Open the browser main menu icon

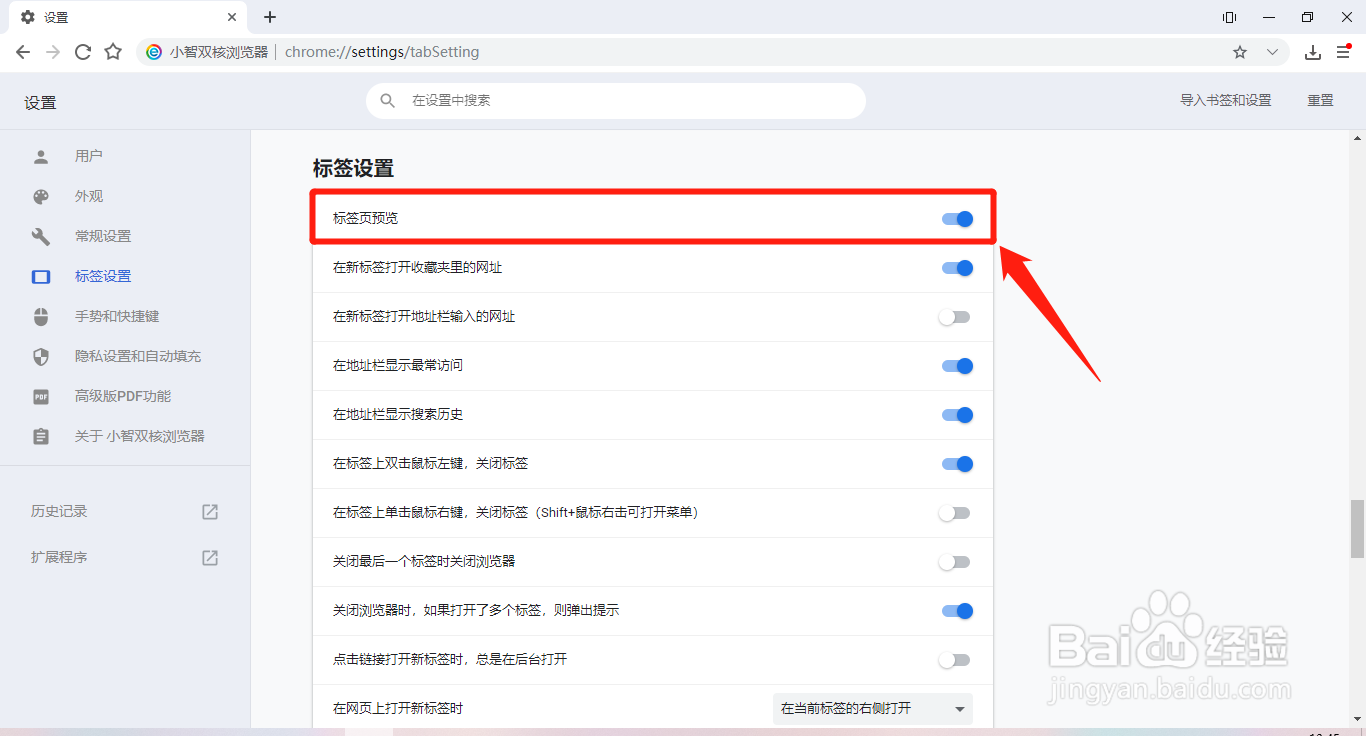pyautogui.click(x=1343, y=52)
